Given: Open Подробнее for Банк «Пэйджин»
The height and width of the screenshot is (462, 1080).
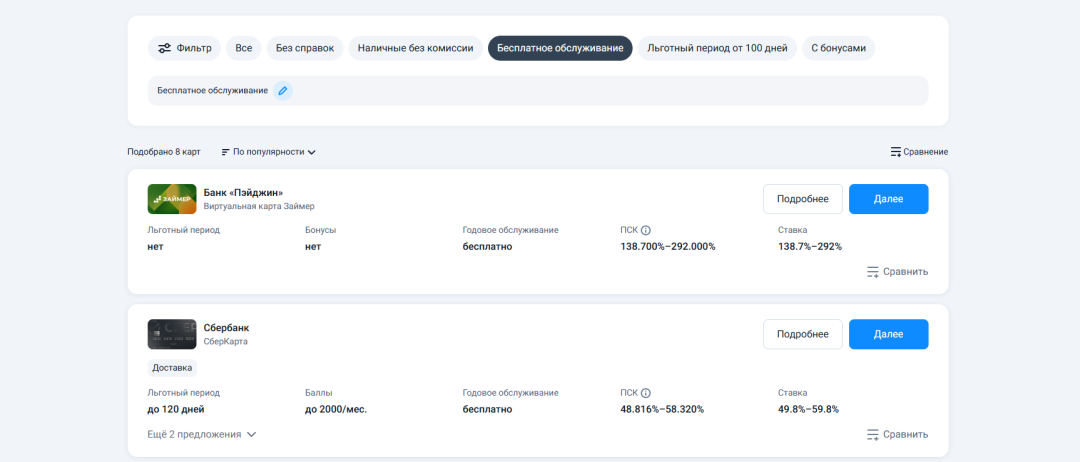Looking at the screenshot, I should [802, 199].
